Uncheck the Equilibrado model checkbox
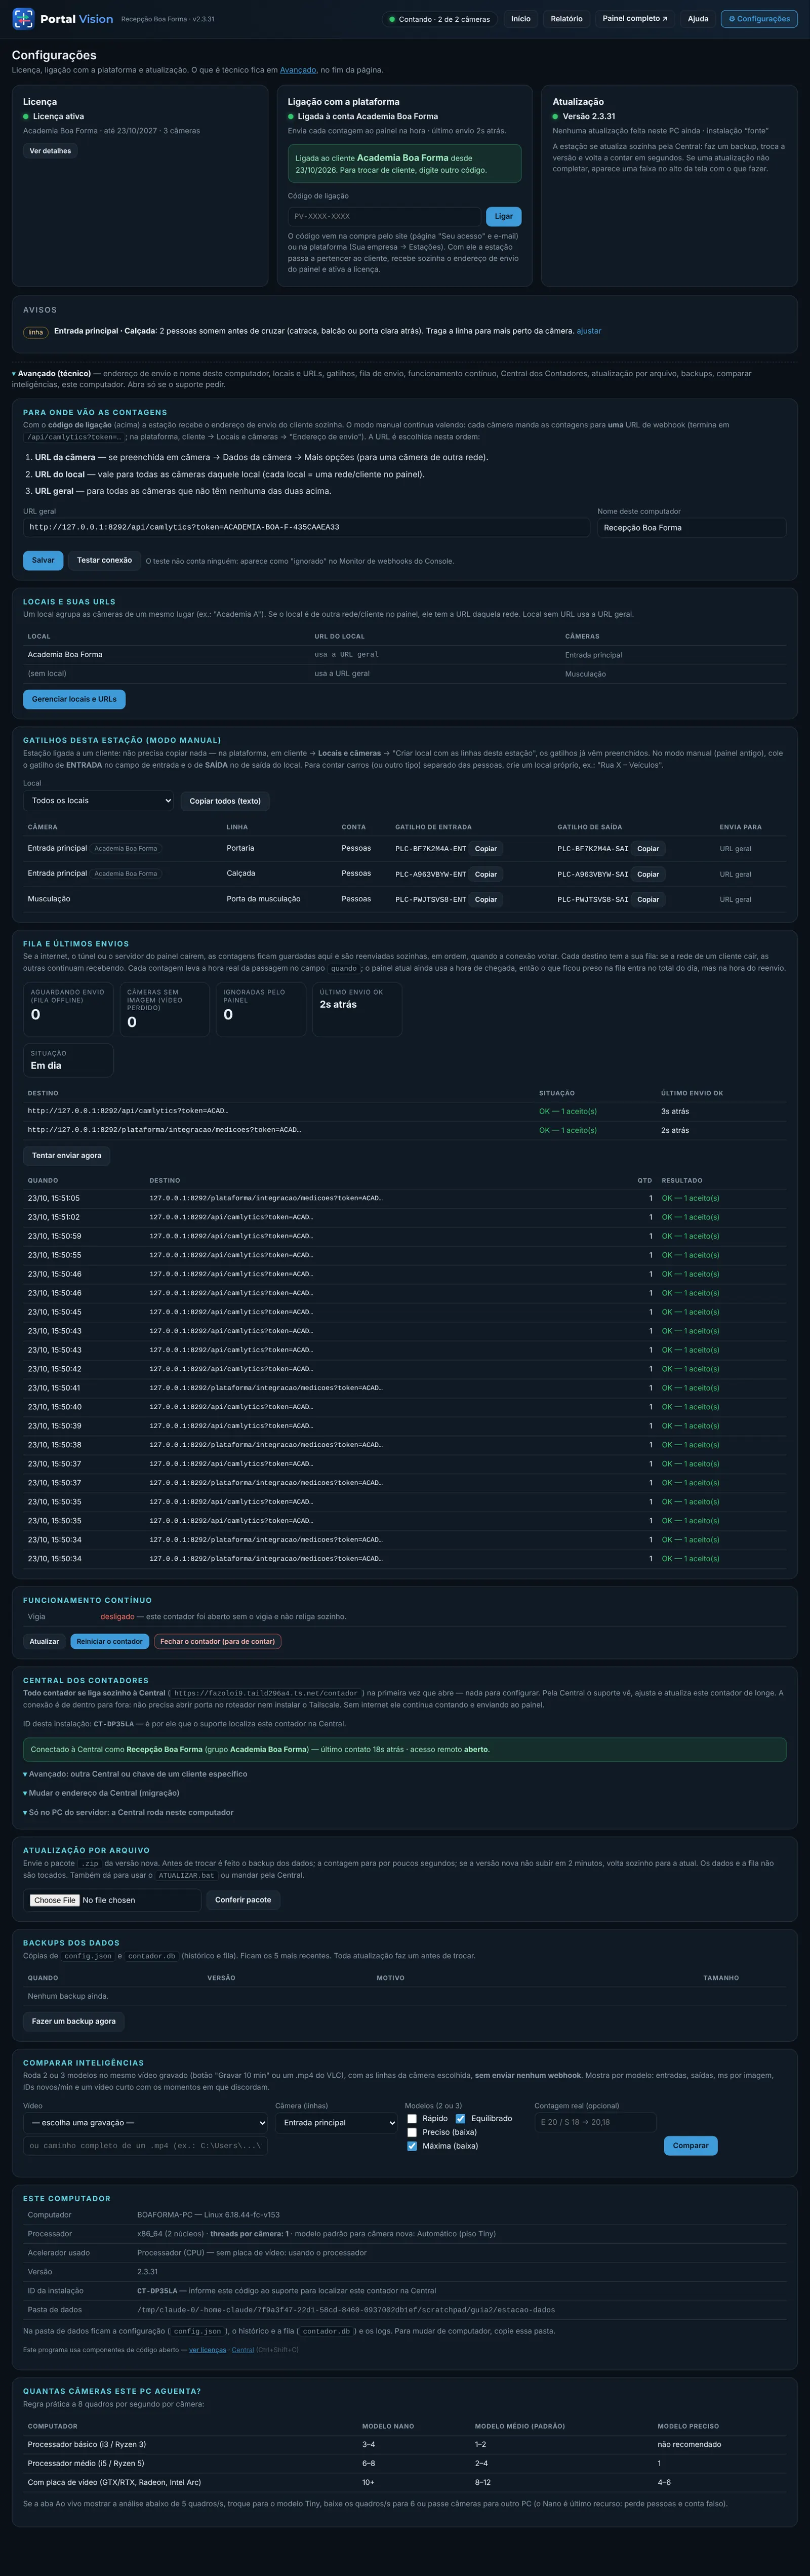This screenshot has height=2576, width=810. pos(460,2118)
